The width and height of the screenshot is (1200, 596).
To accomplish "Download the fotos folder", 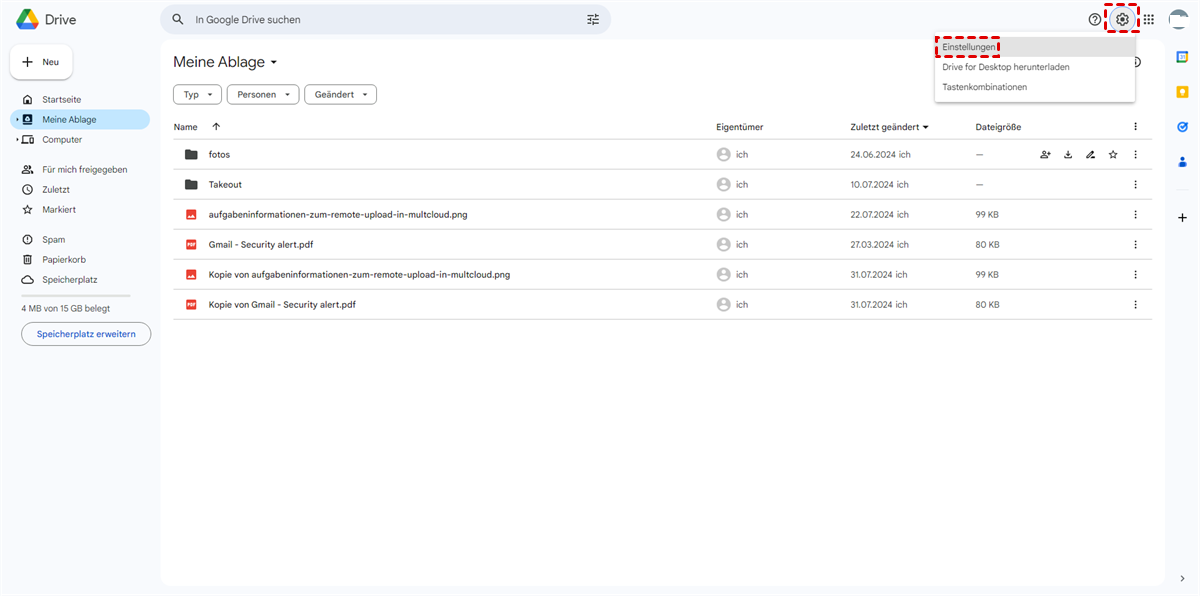I will [1068, 155].
